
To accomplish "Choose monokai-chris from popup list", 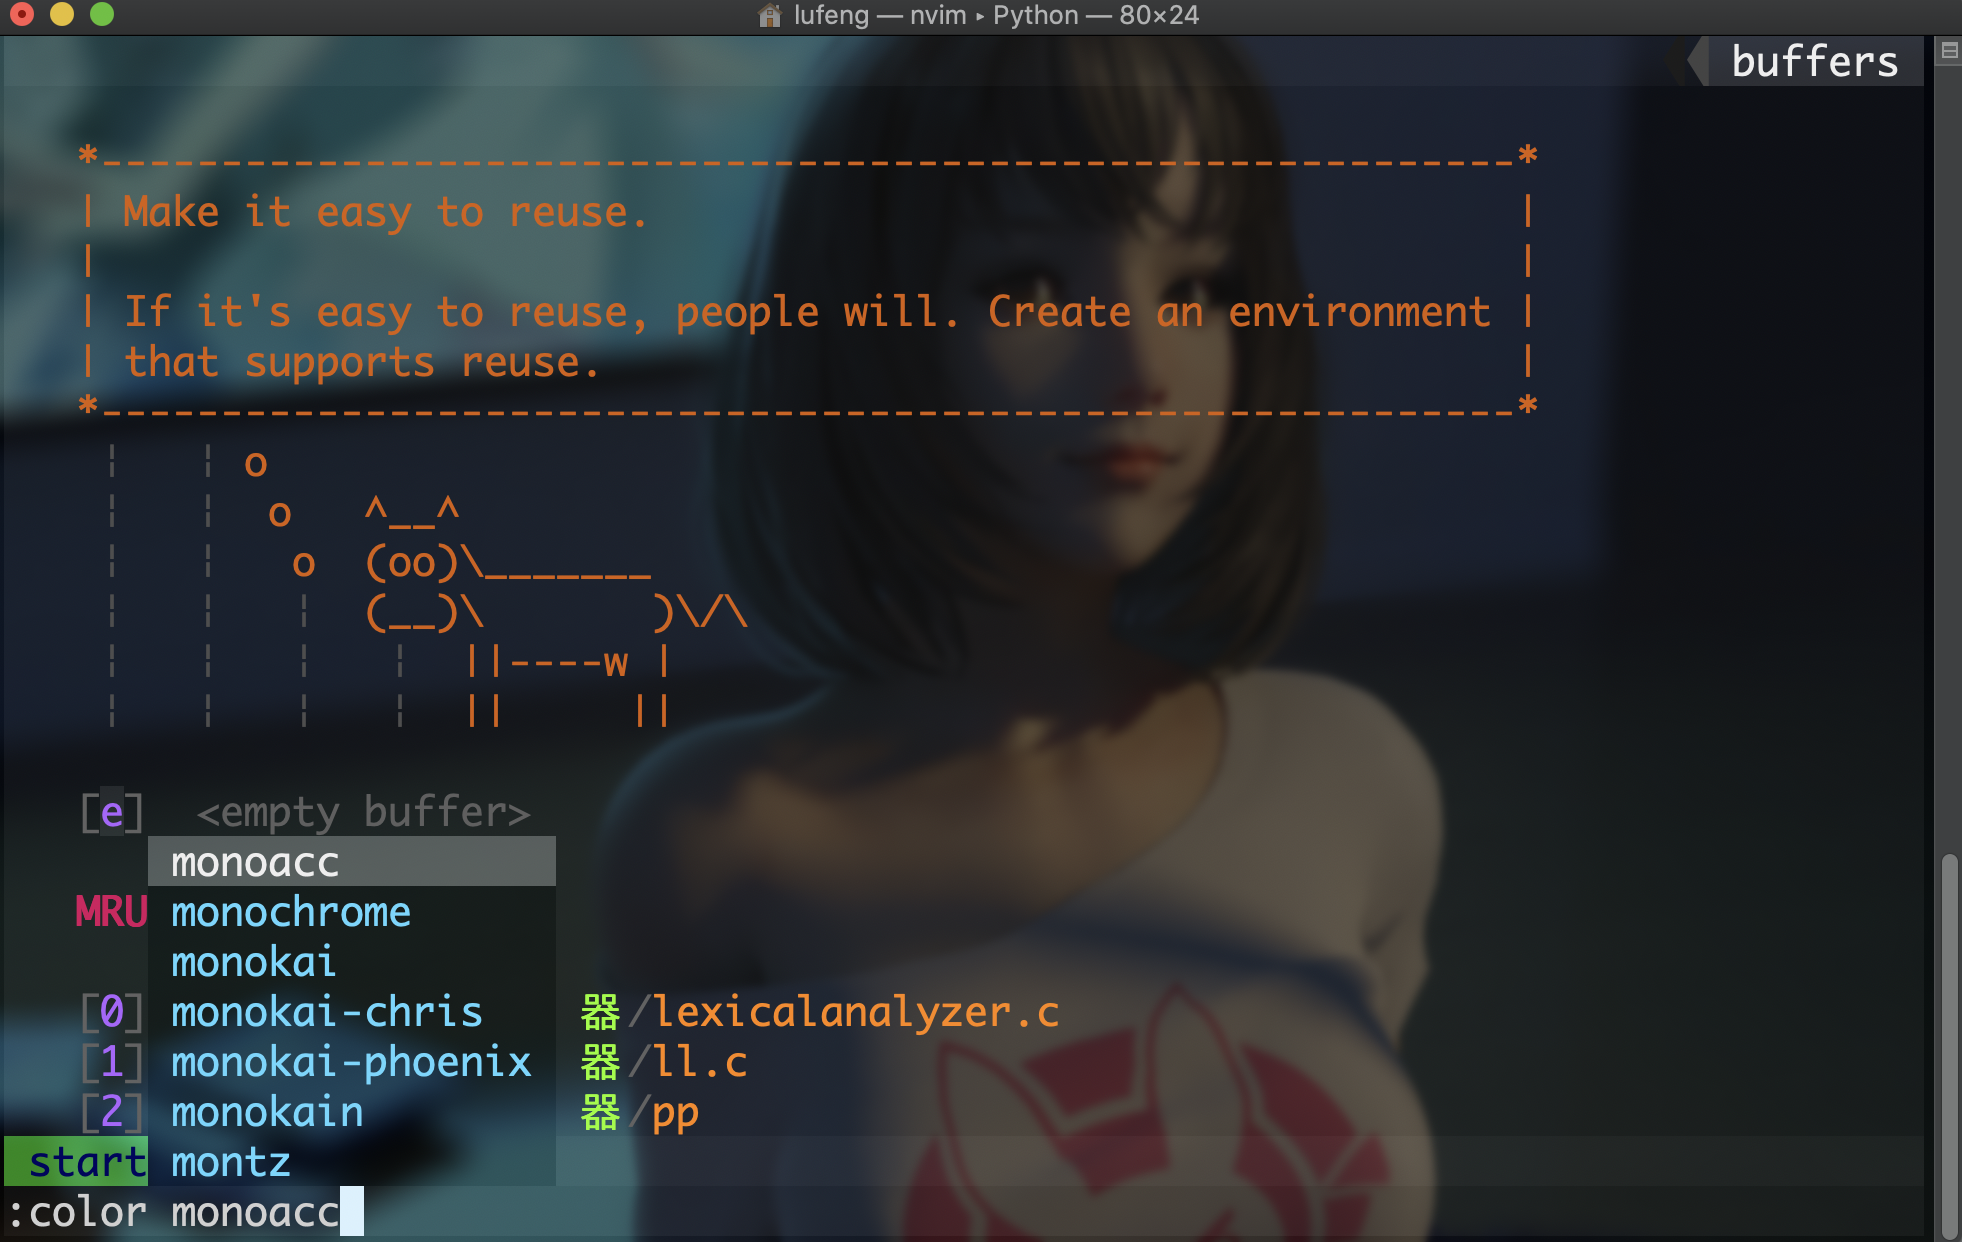I will [x=326, y=1012].
